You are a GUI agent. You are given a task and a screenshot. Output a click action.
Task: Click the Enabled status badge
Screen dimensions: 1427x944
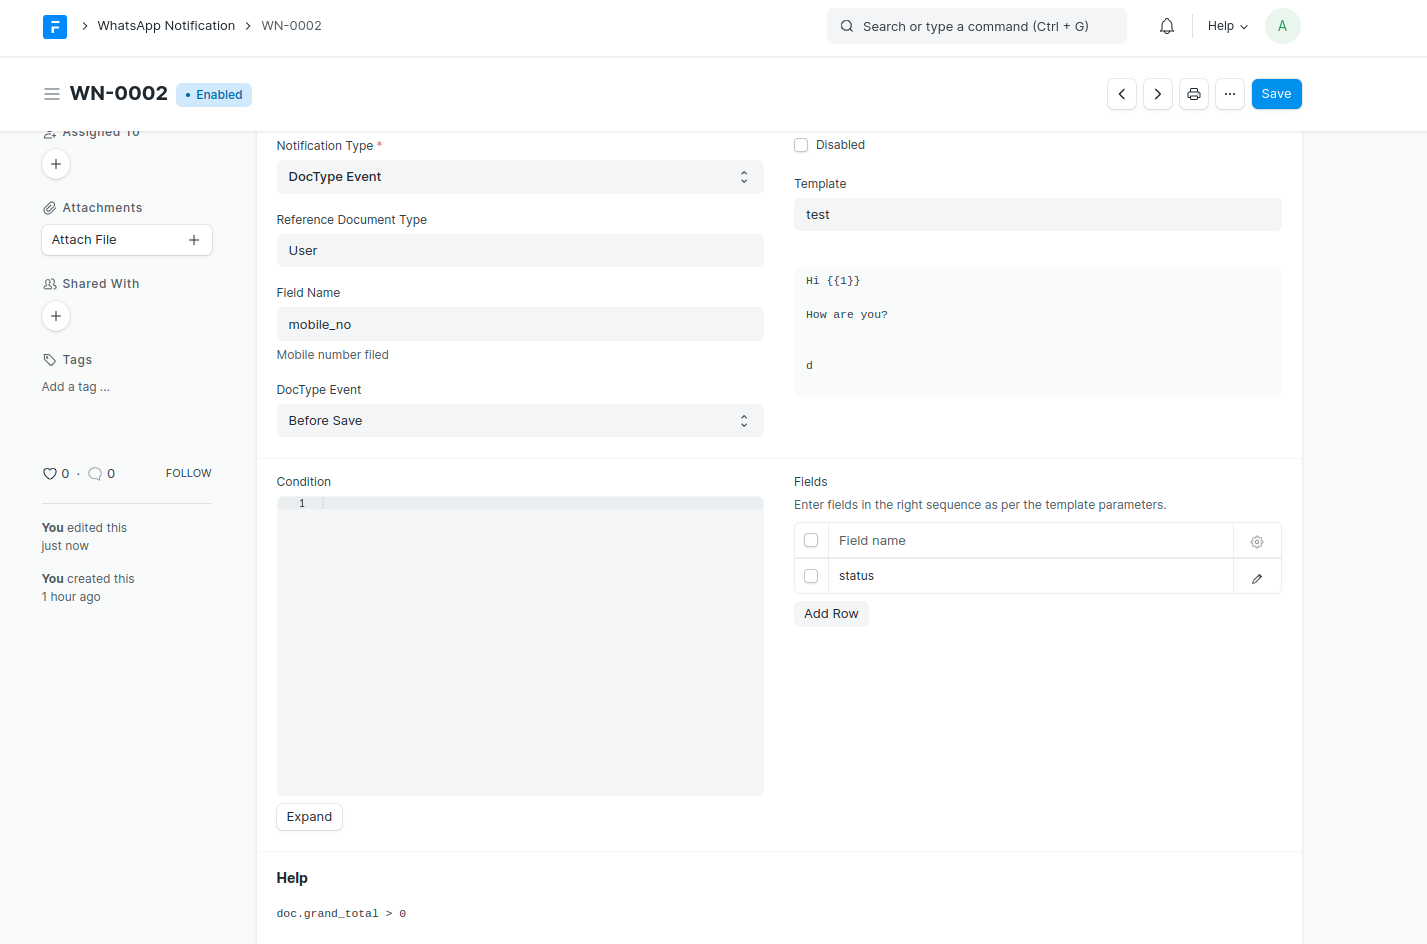pyautogui.click(x=214, y=95)
